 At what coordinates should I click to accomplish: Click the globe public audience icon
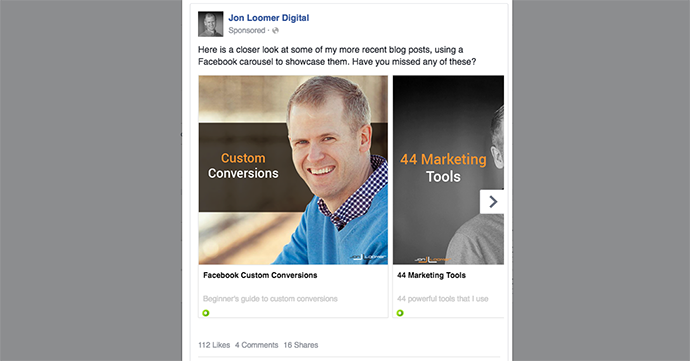tap(275, 30)
